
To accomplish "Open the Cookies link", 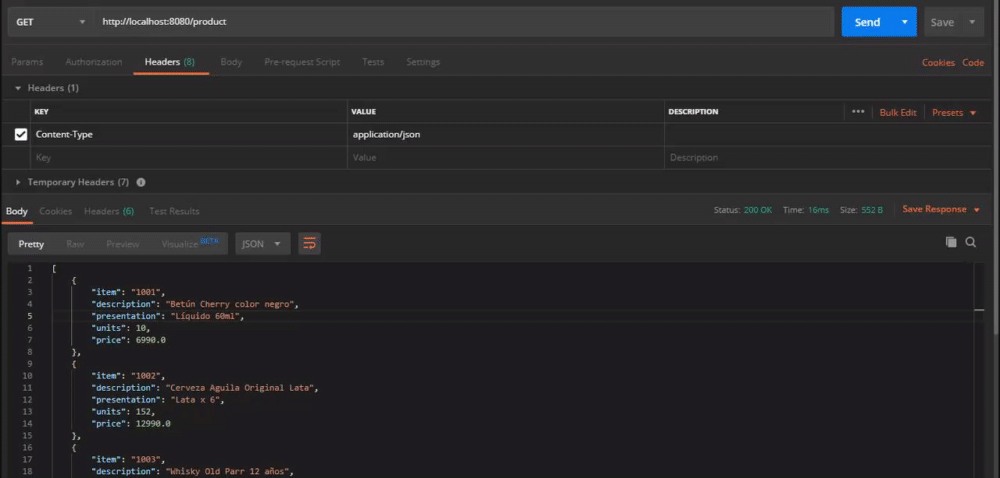I will coord(938,62).
